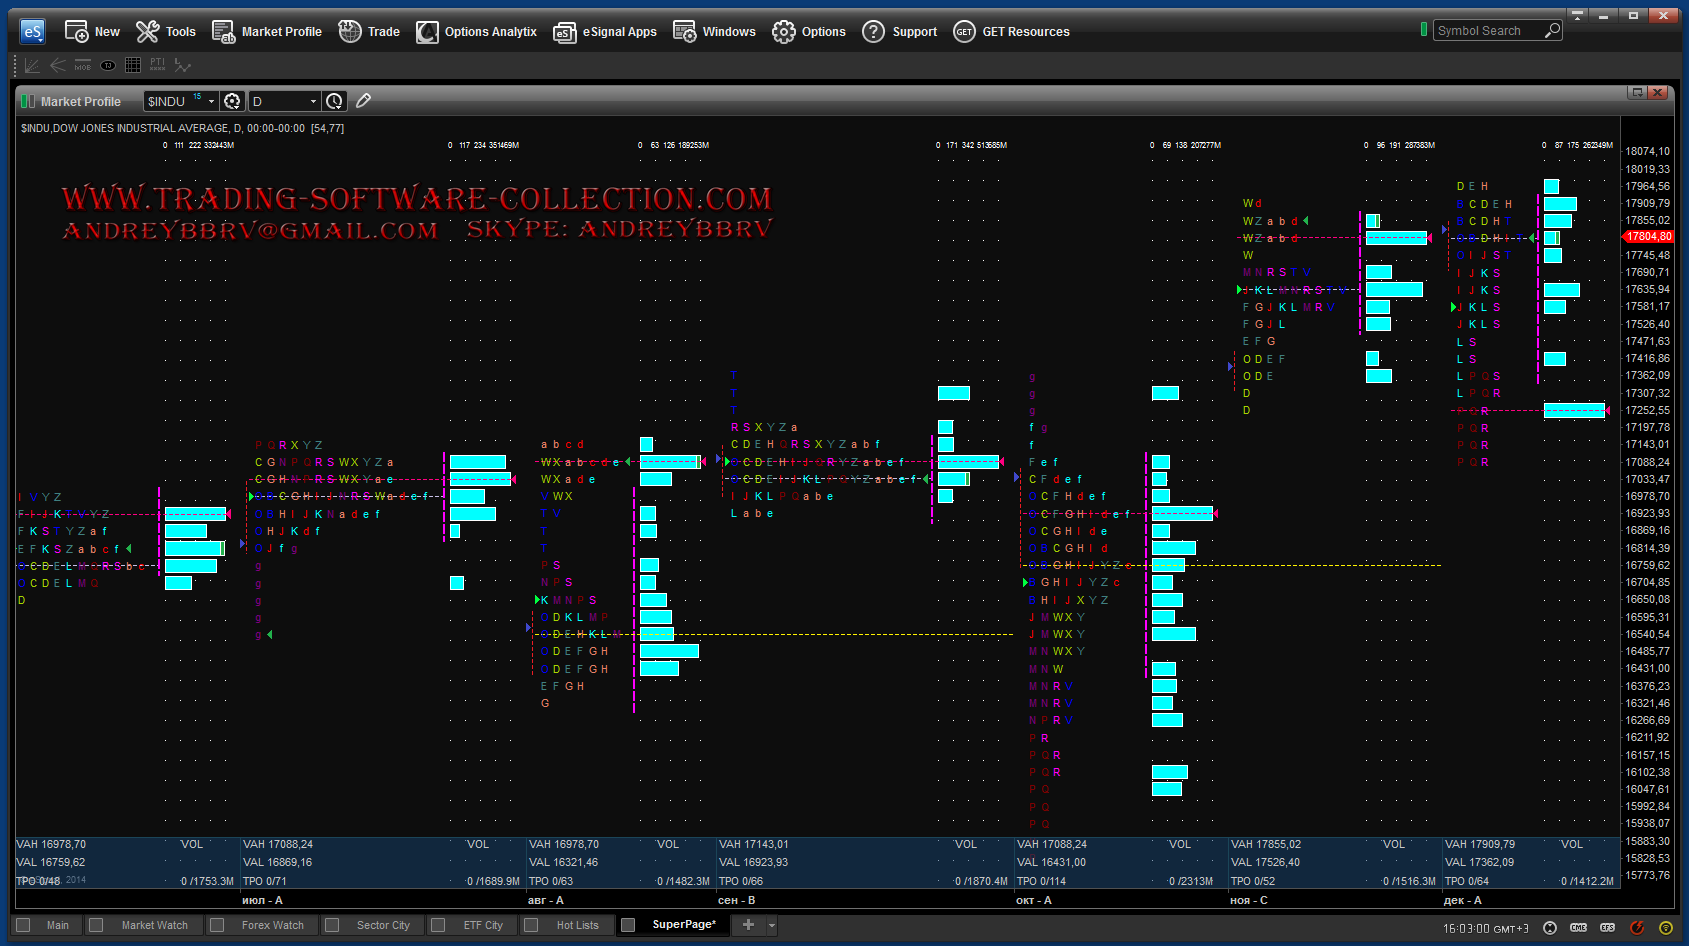Expand the $INDU symbol dropdown

tap(211, 101)
